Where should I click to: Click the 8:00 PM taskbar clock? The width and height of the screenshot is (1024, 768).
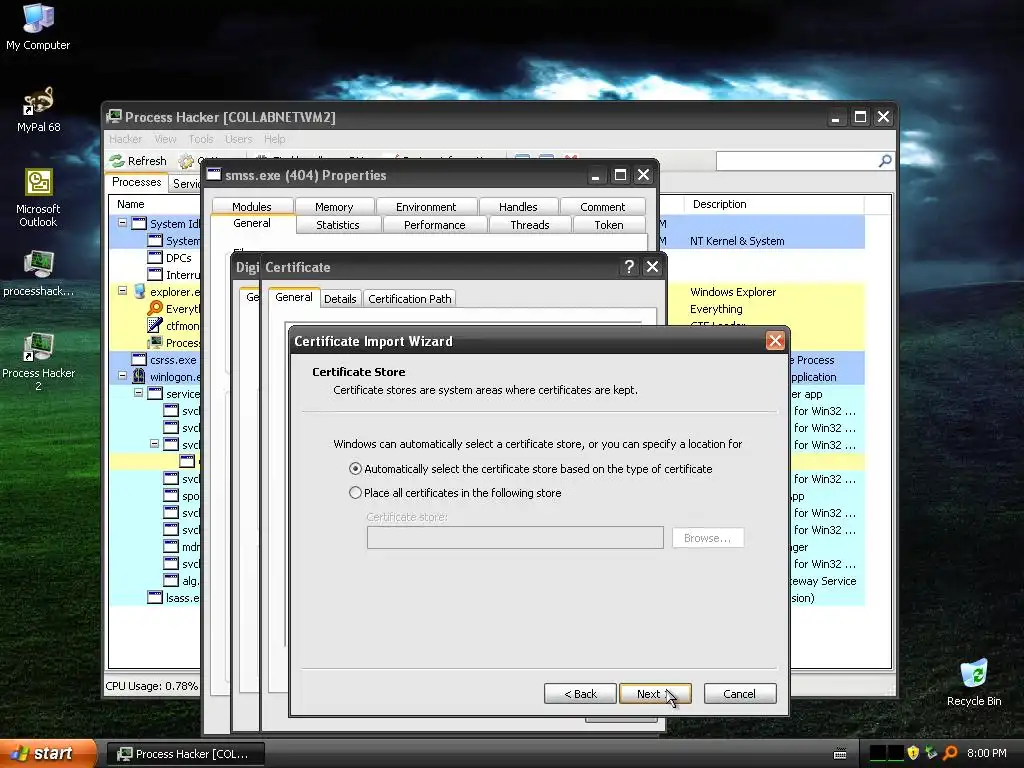(987, 753)
